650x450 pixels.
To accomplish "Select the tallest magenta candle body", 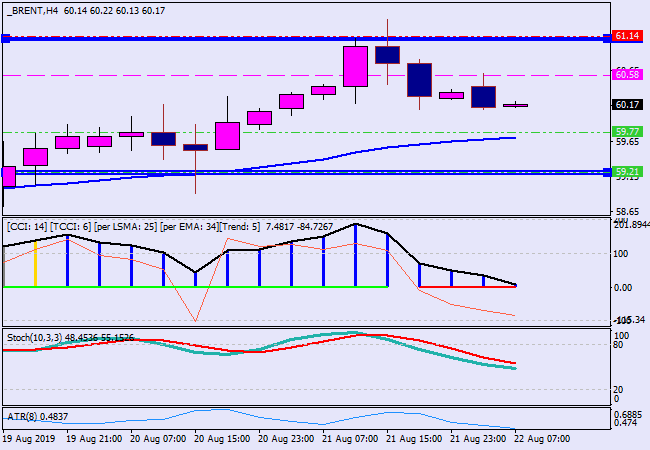I will 355,66.
